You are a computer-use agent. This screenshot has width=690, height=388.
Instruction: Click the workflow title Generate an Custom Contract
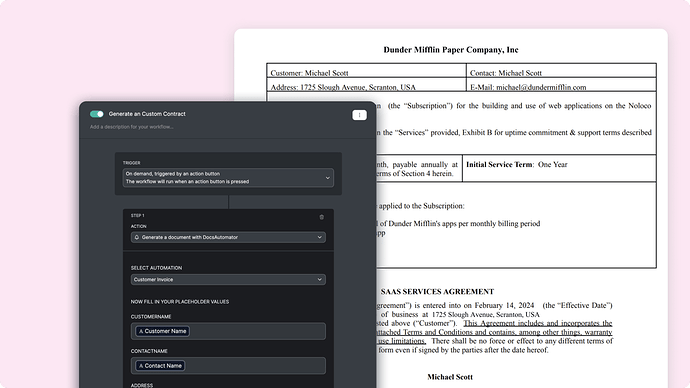pyautogui.click(x=147, y=114)
